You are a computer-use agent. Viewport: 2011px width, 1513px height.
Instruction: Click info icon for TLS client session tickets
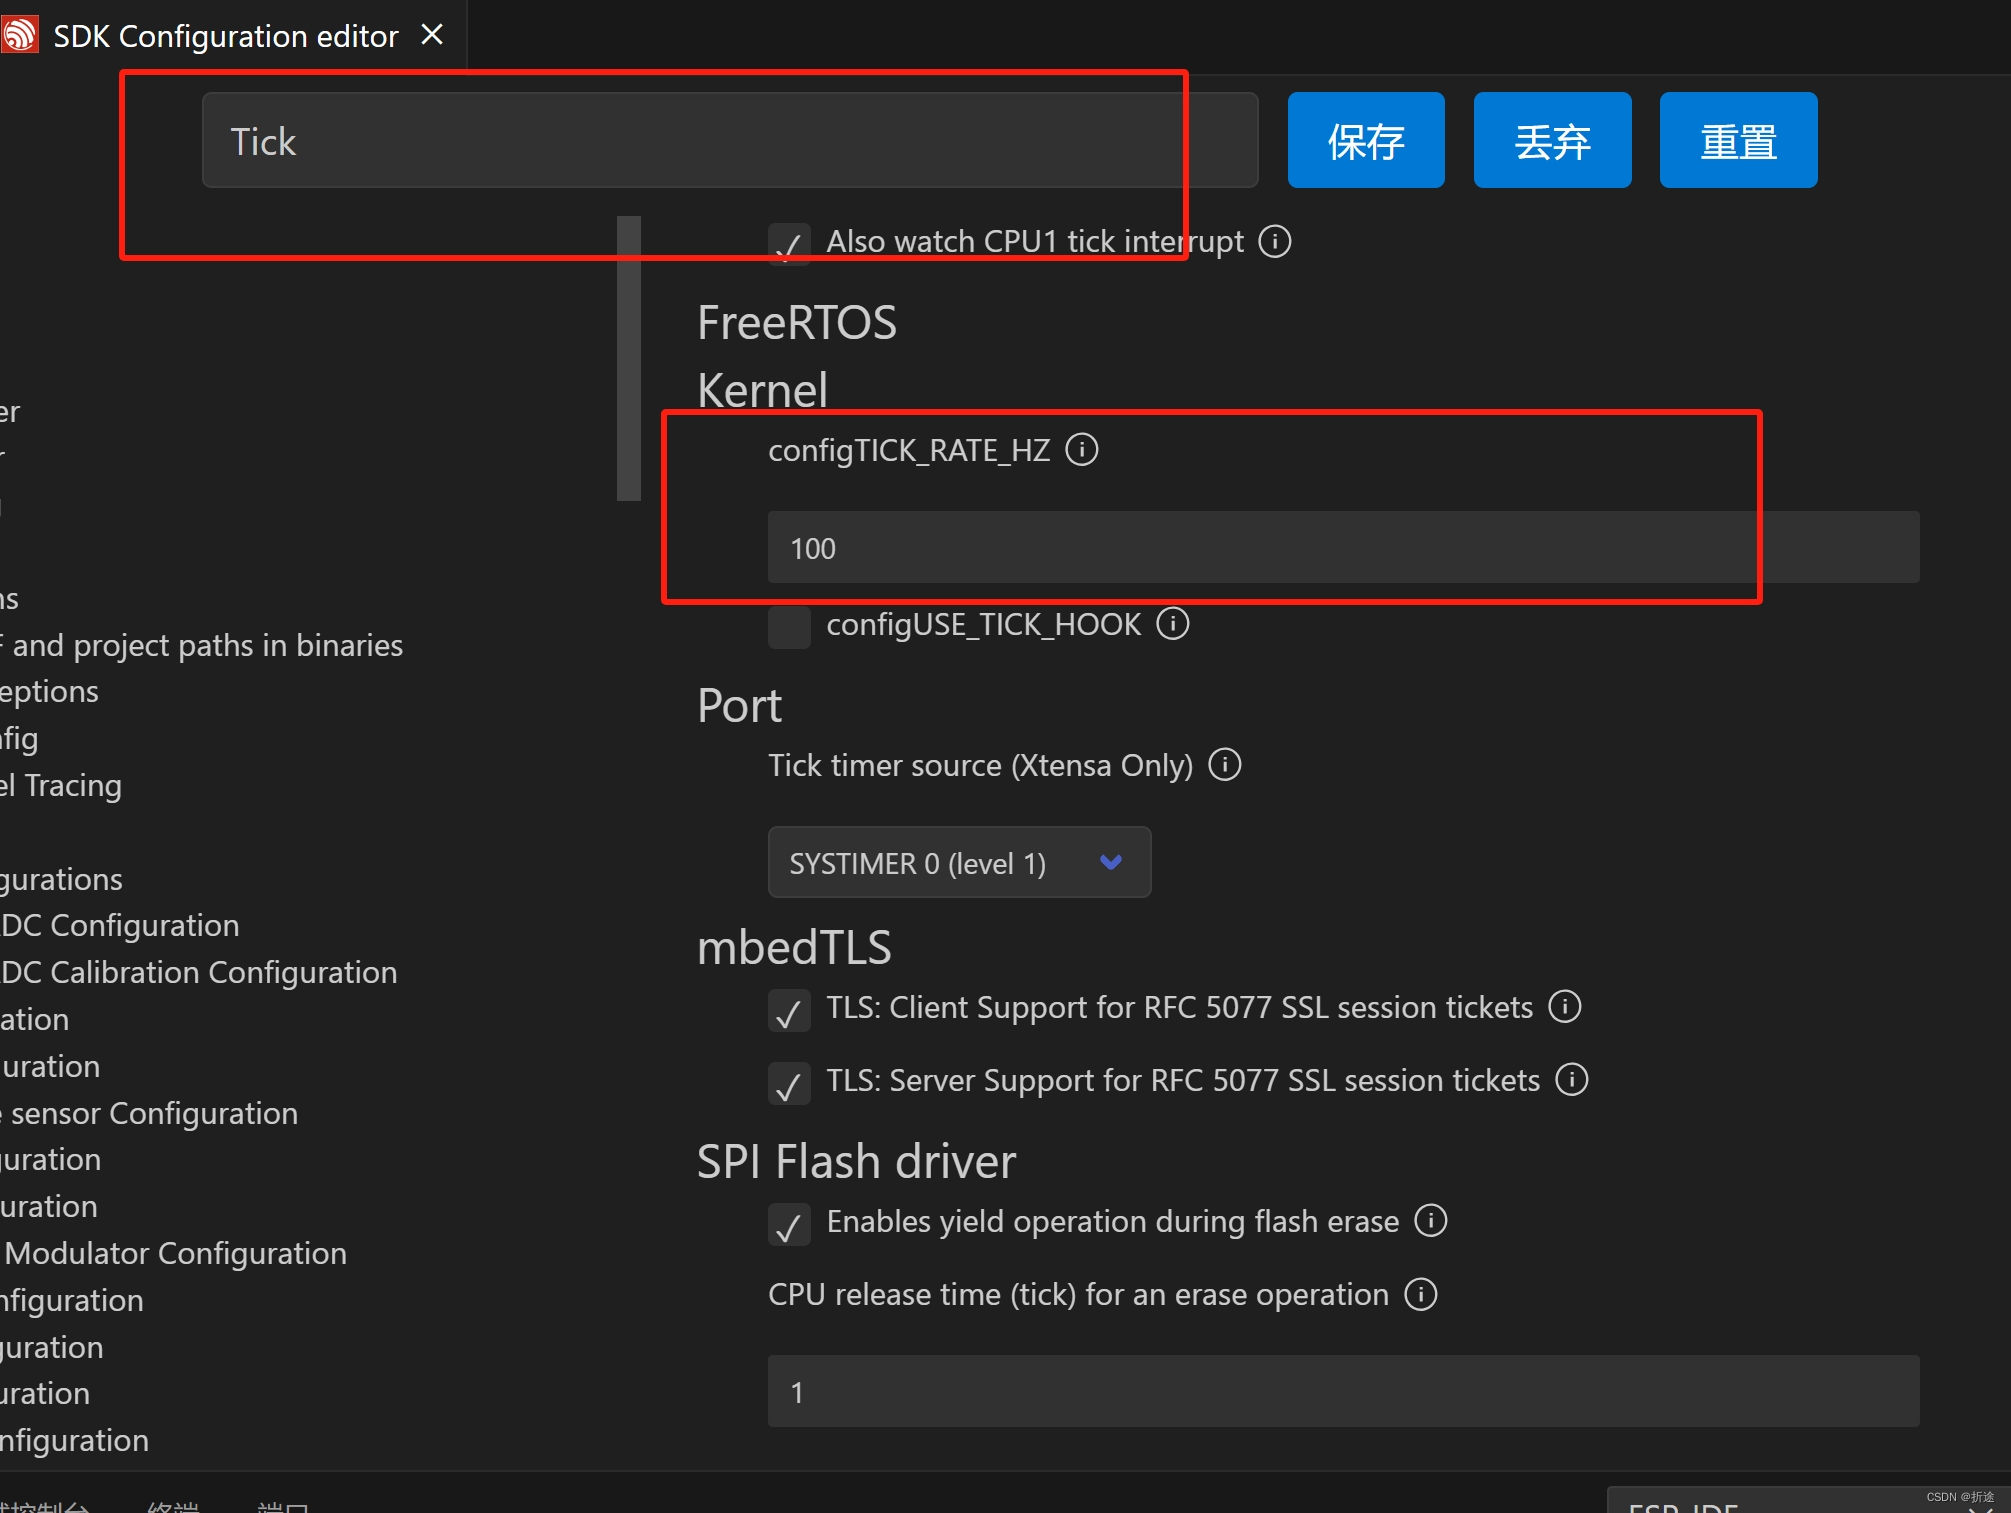click(x=1564, y=1007)
